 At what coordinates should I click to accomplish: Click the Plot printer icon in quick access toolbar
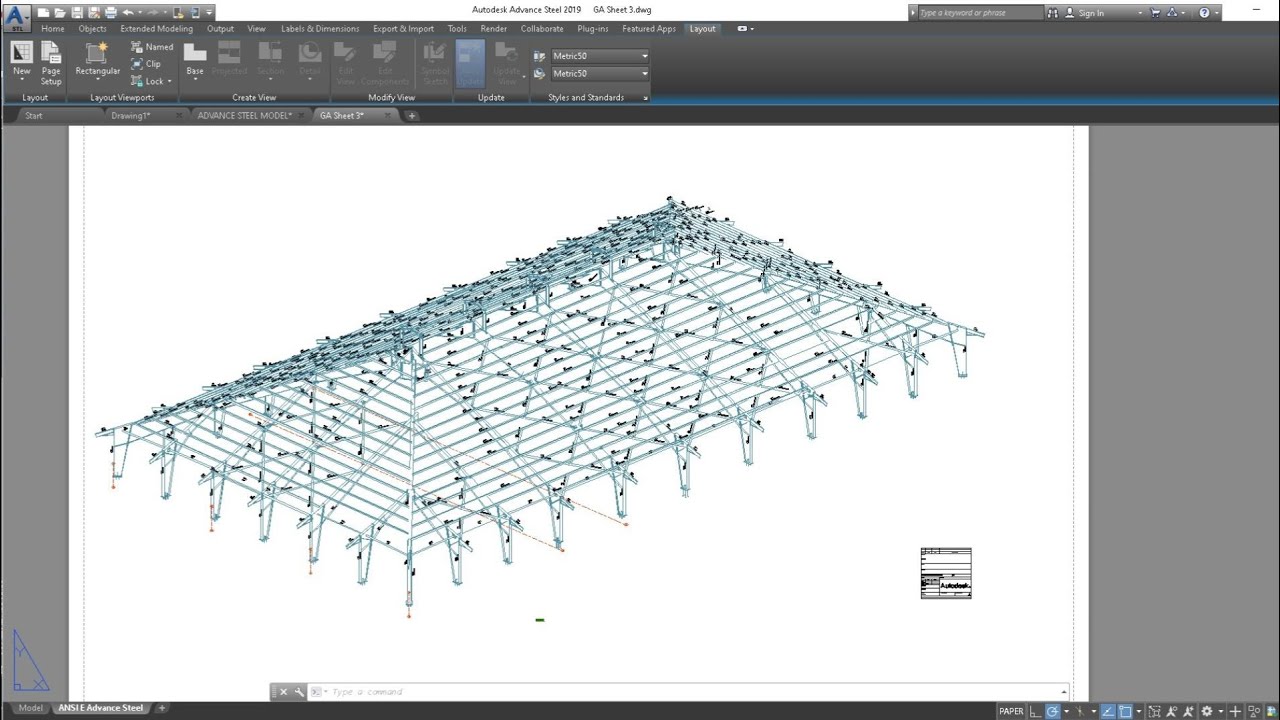(x=110, y=13)
